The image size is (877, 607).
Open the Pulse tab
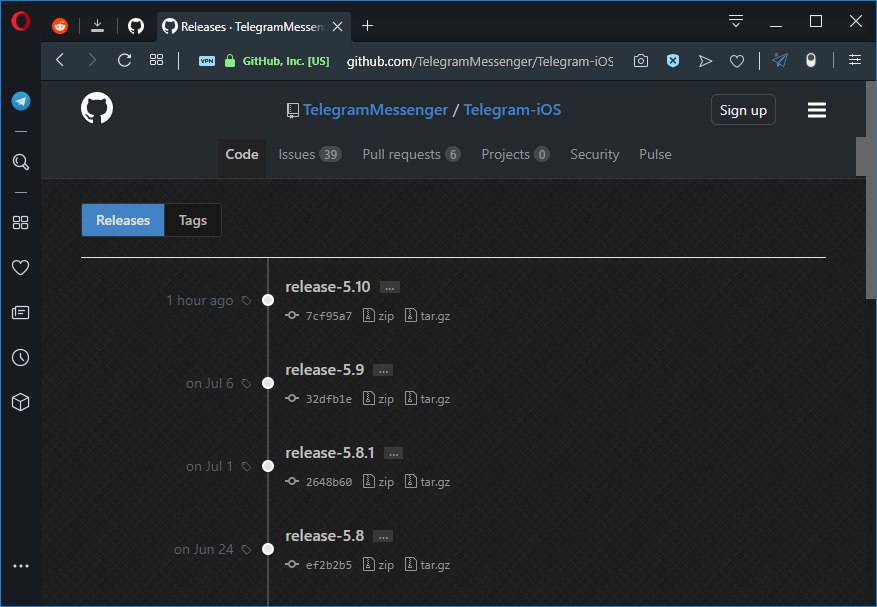tap(655, 154)
